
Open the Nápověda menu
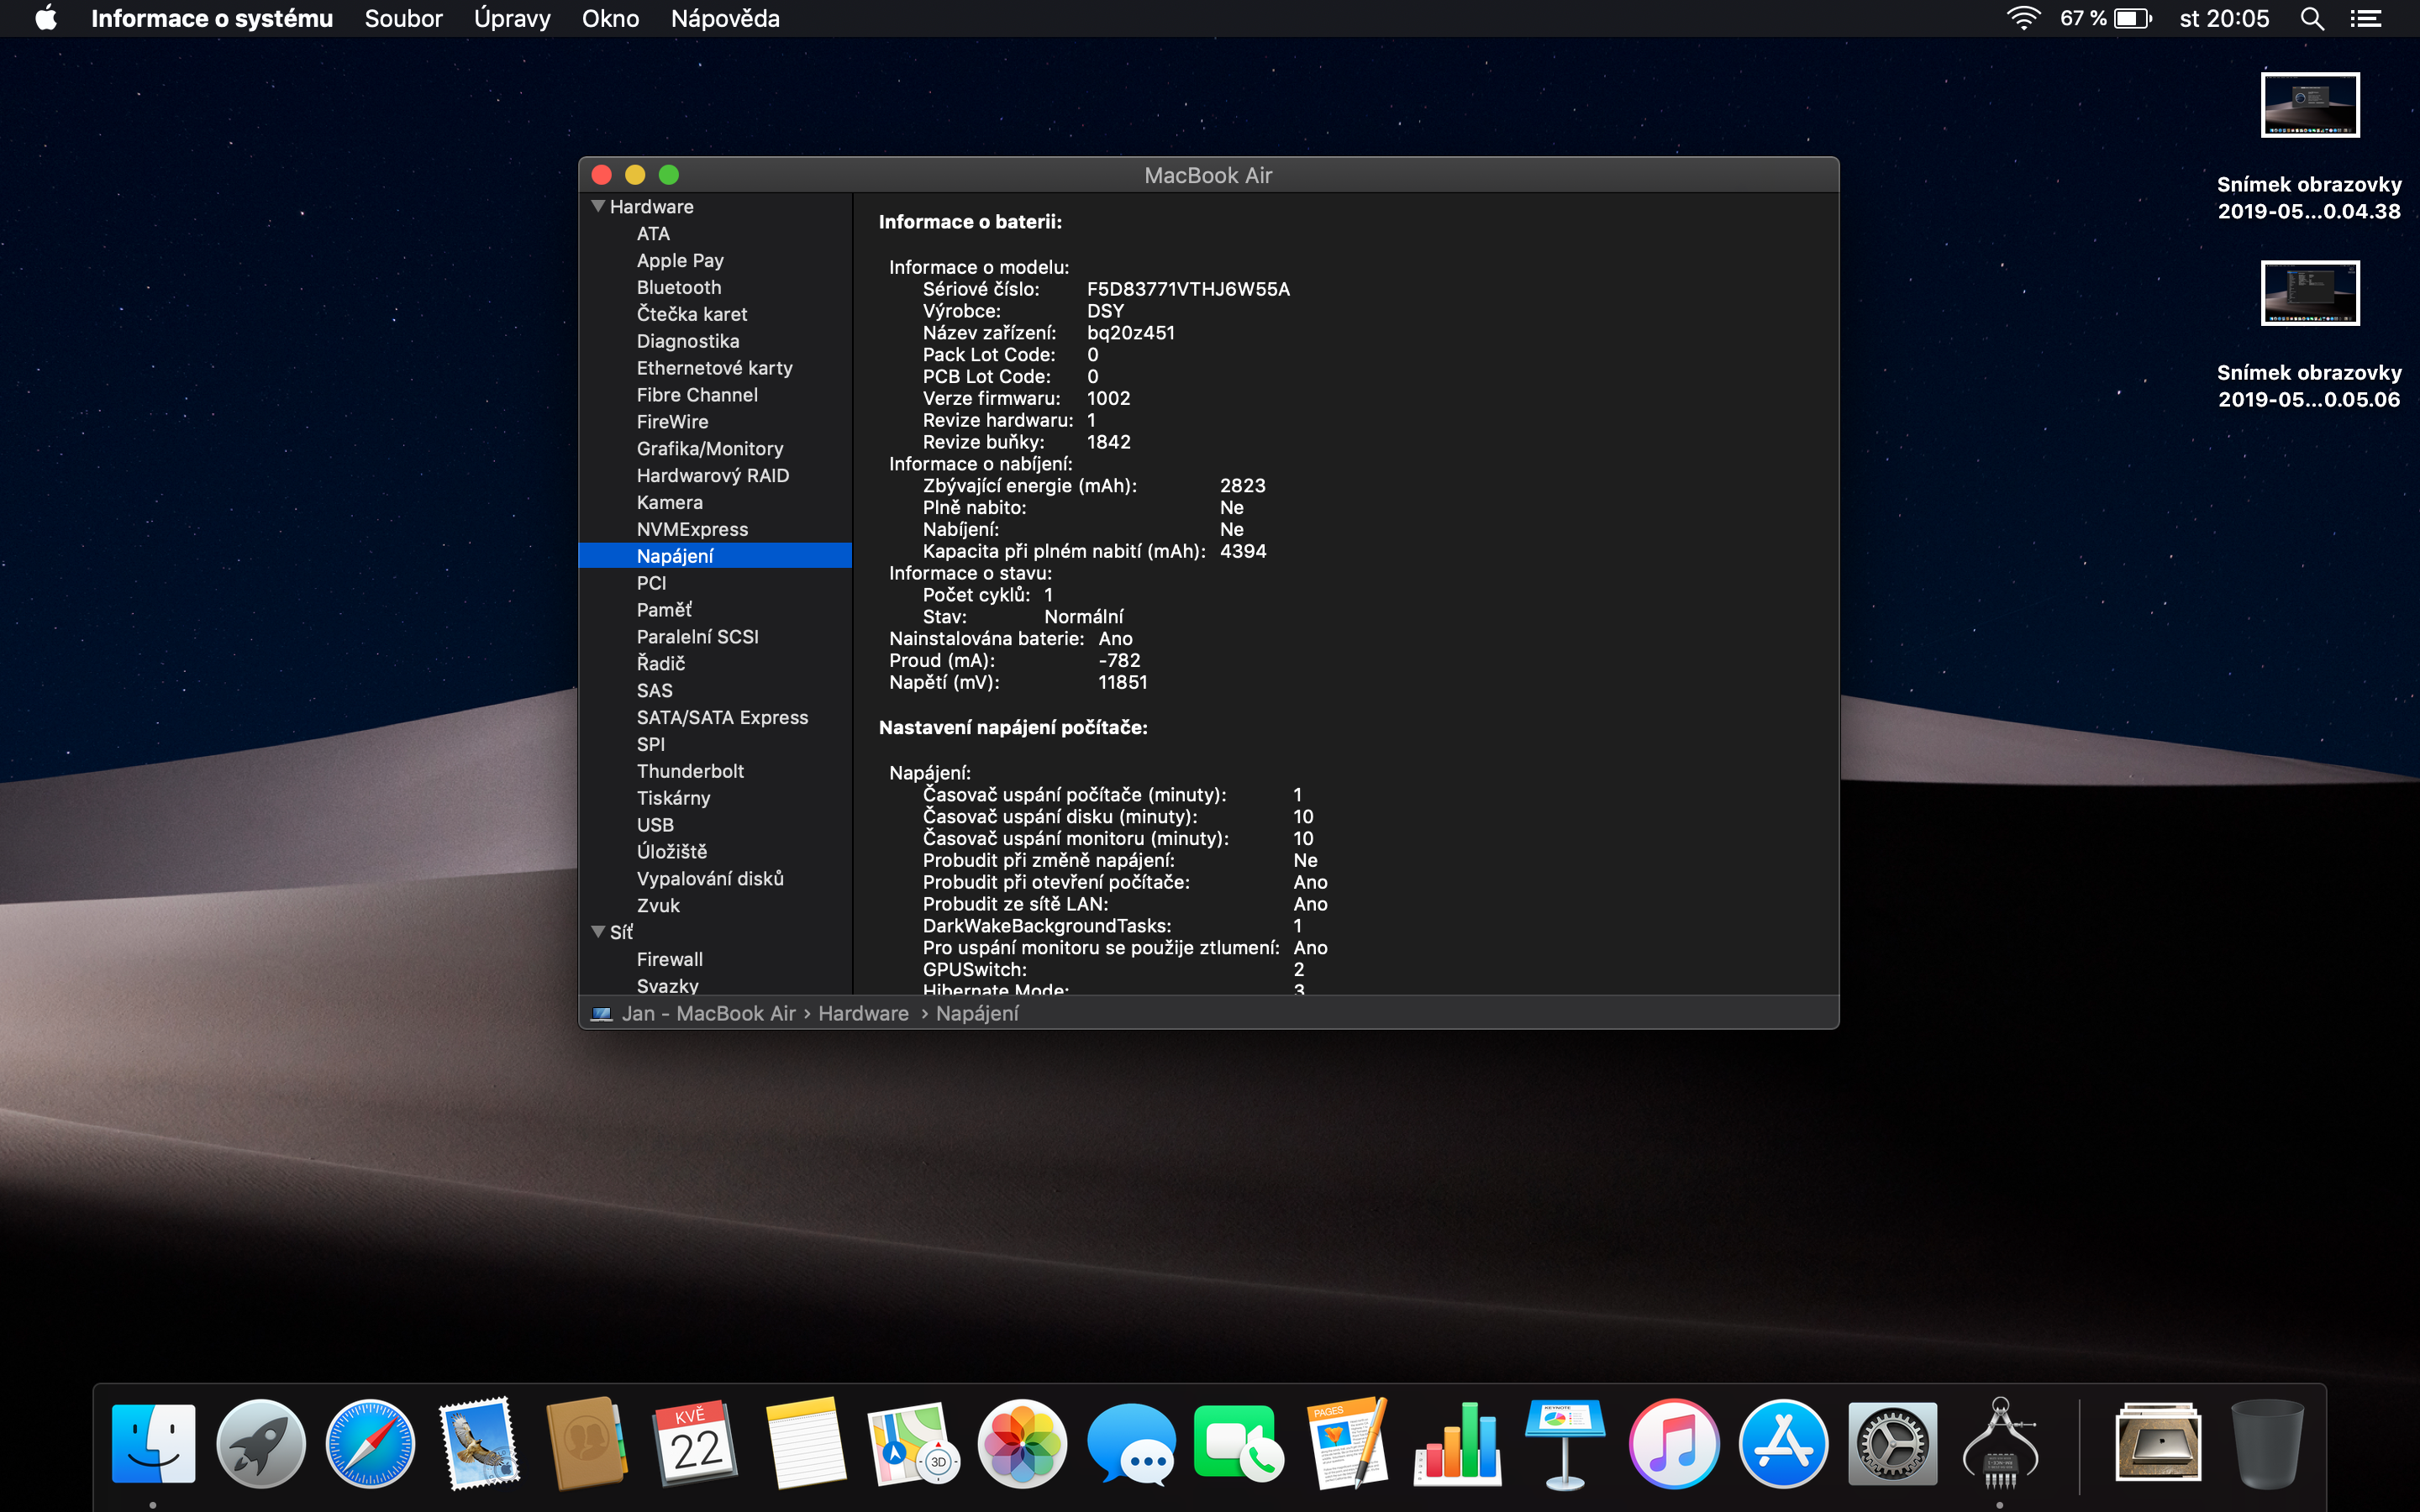(x=725, y=19)
